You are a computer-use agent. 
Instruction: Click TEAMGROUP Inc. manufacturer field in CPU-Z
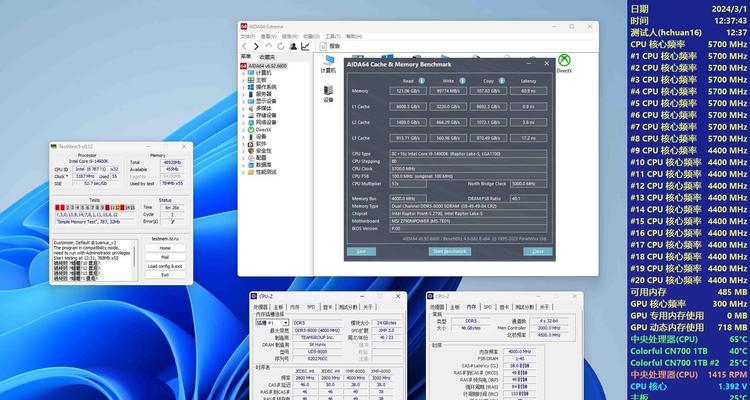click(316, 338)
